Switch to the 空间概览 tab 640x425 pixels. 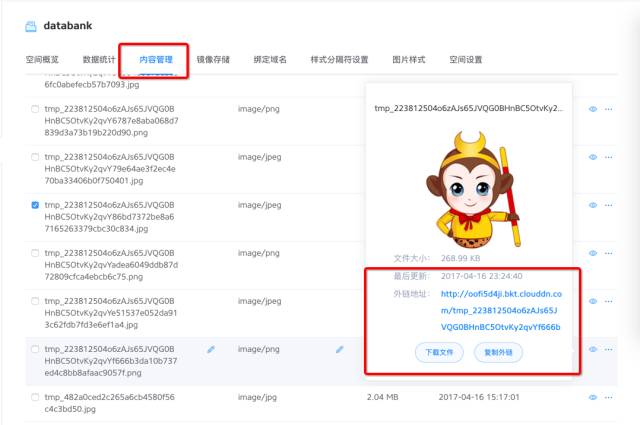pos(42,60)
